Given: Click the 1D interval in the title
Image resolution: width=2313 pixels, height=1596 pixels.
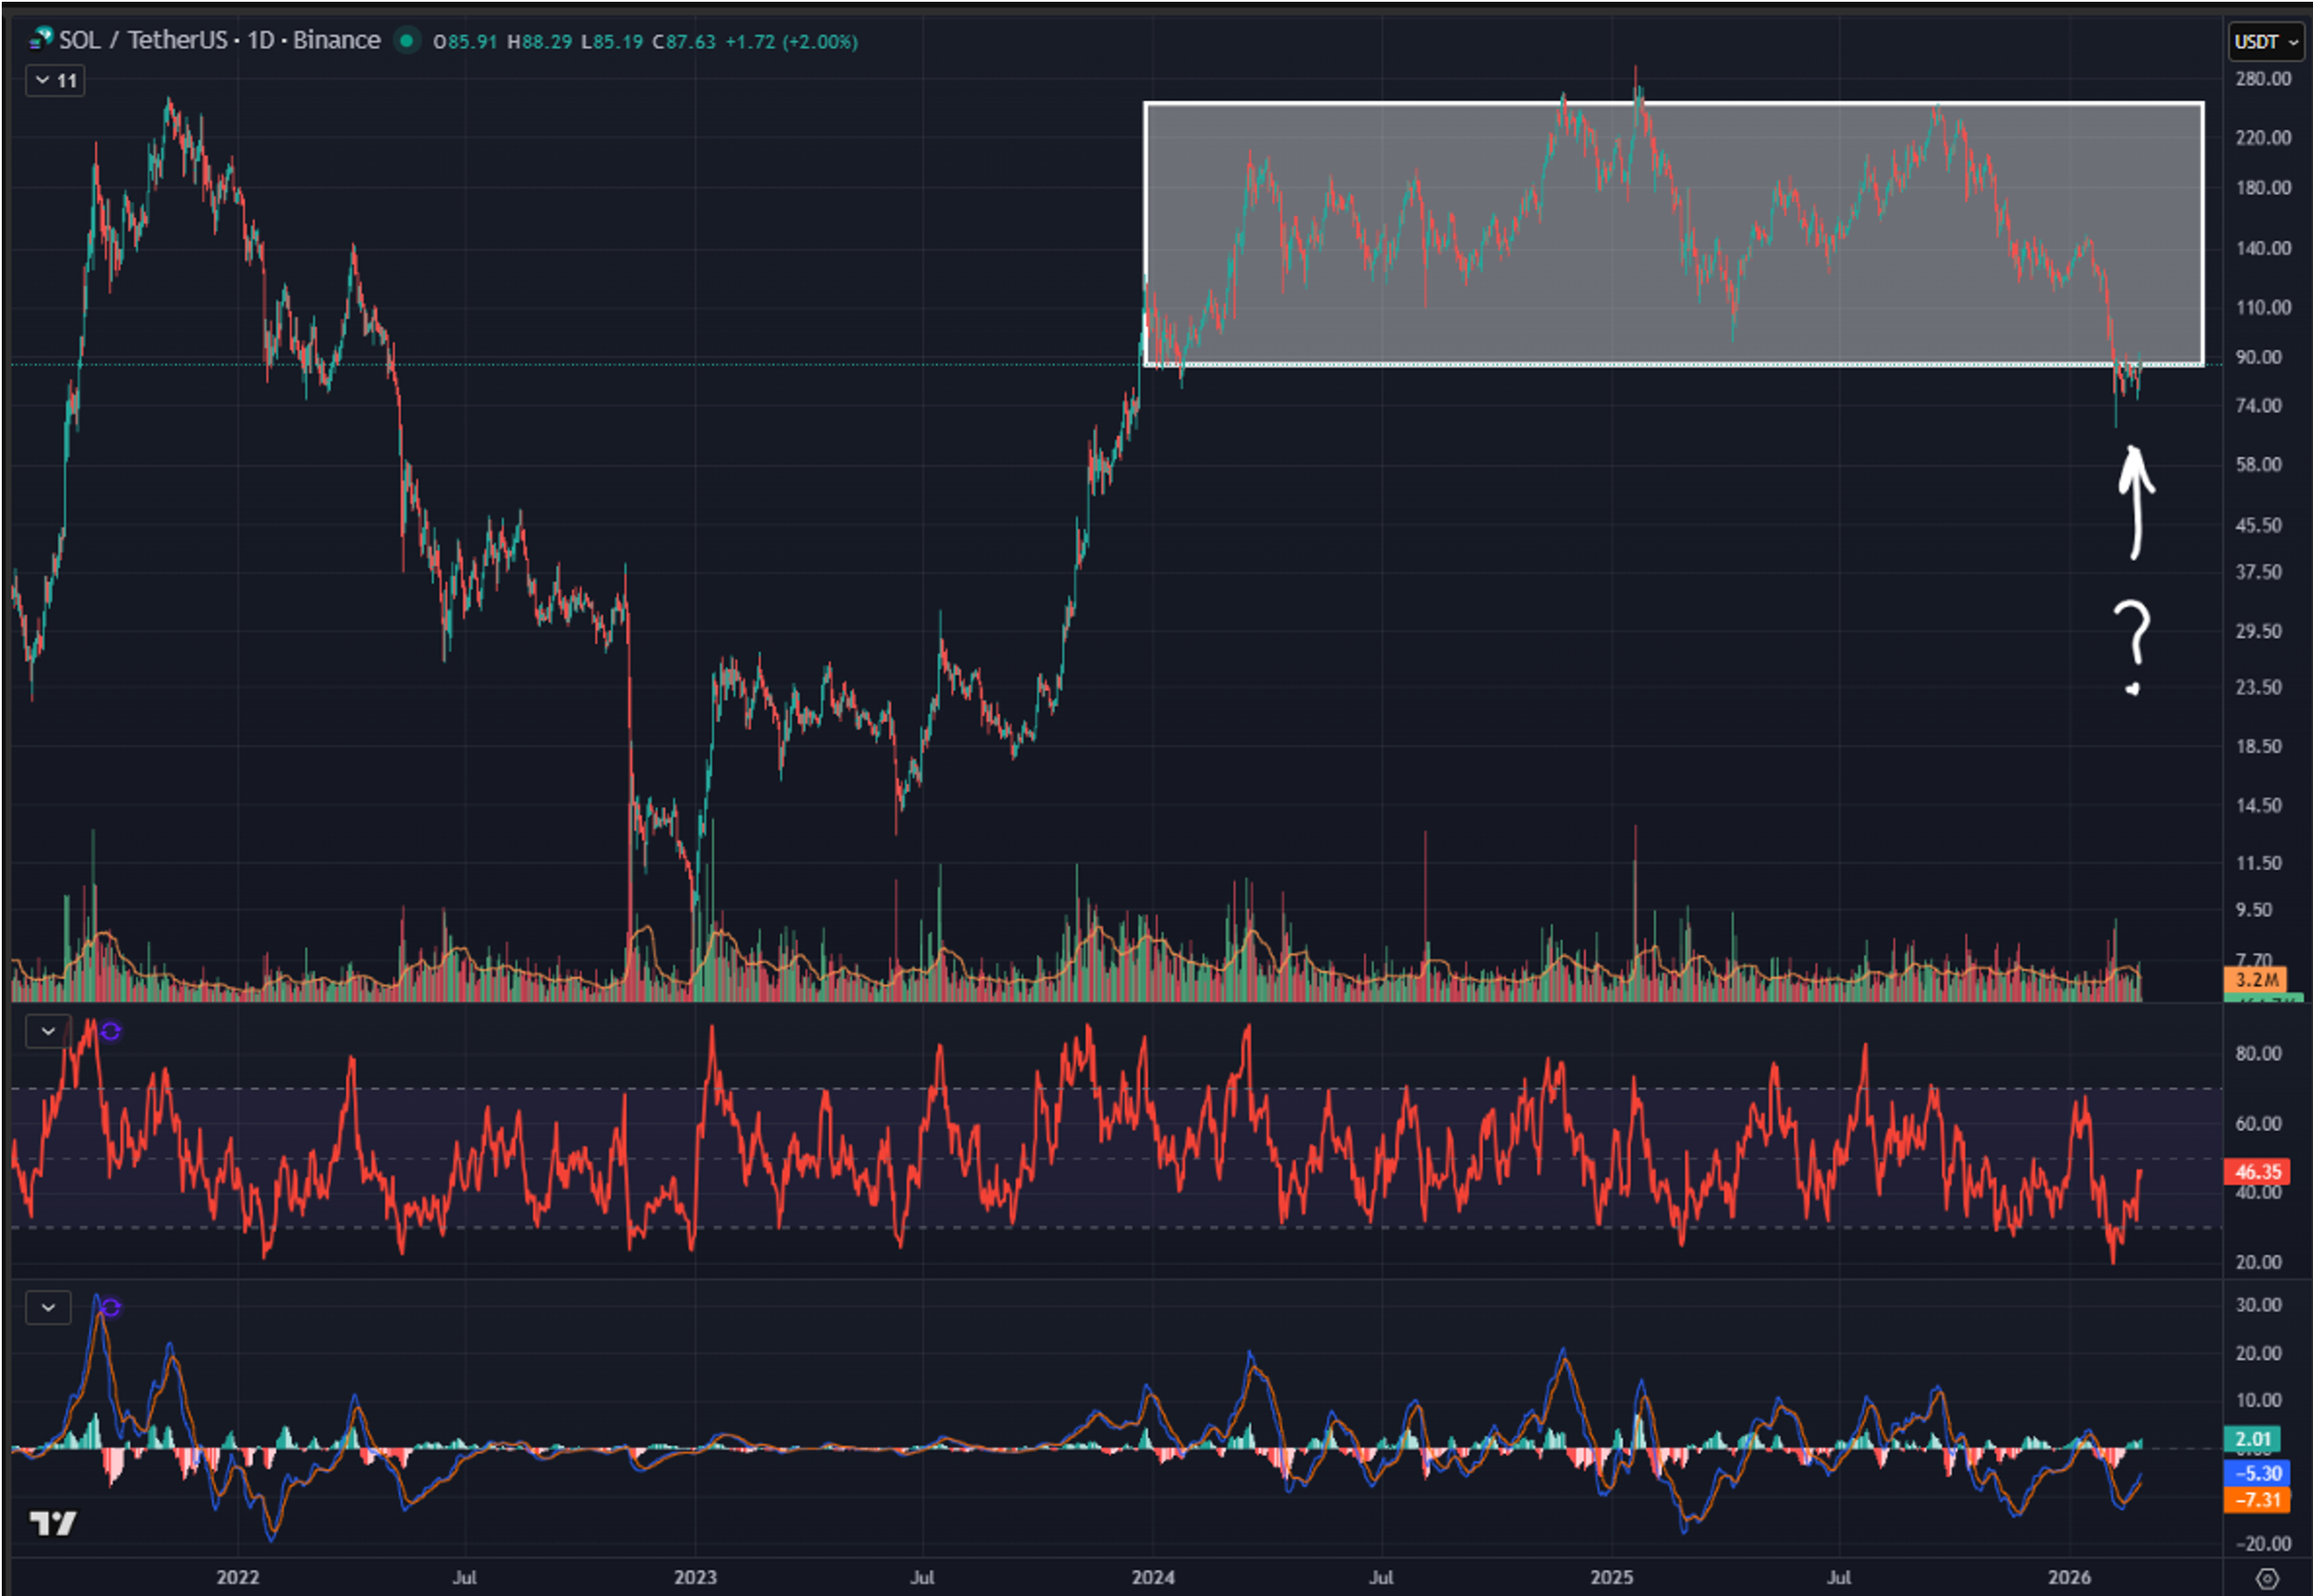Looking at the screenshot, I should [260, 40].
